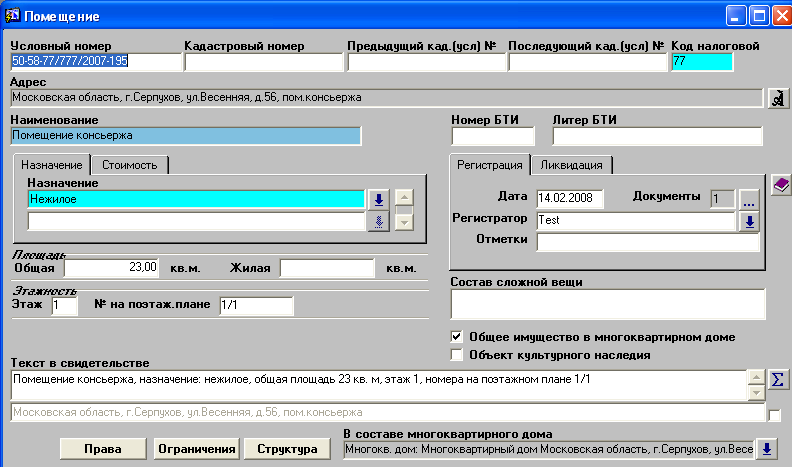Select the Назначение tab
The height and width of the screenshot is (467, 792).
coord(52,165)
